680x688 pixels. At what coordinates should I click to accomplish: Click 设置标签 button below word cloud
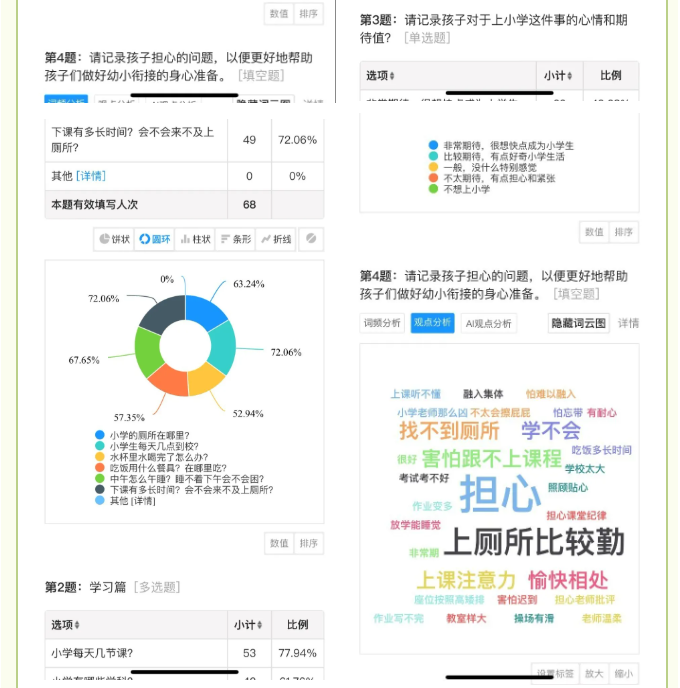[555, 673]
